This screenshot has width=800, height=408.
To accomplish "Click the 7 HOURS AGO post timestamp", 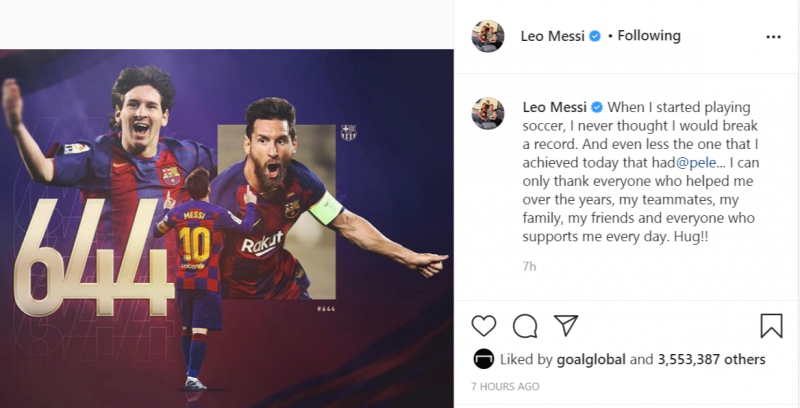I will tap(505, 386).
